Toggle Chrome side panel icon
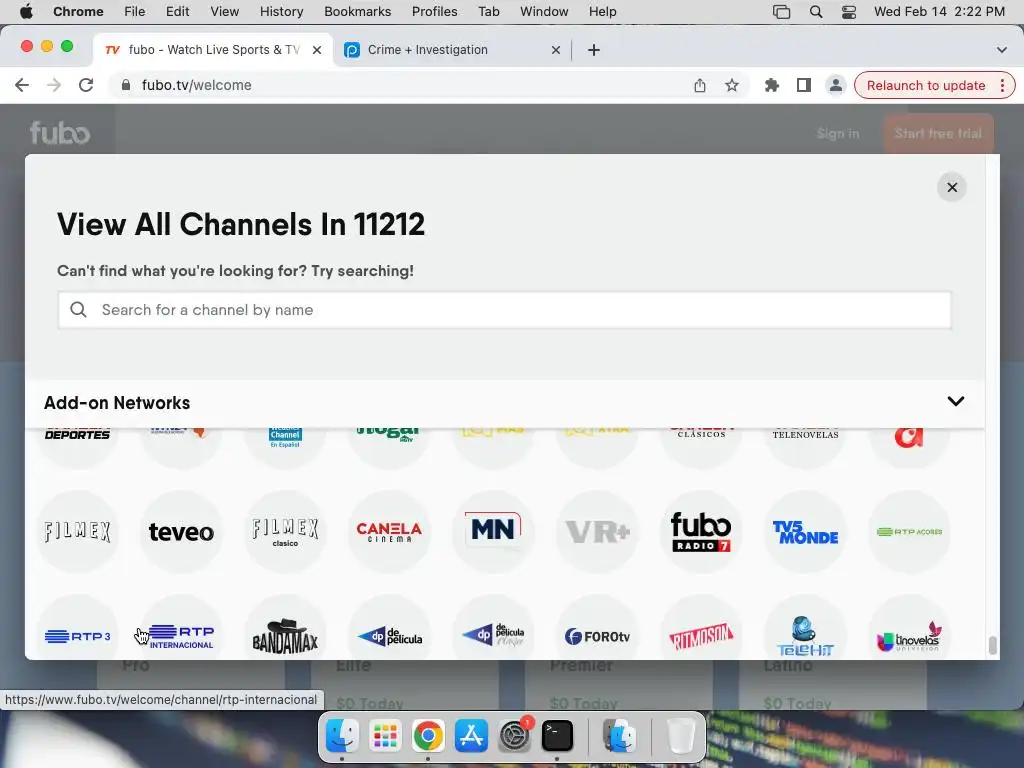The width and height of the screenshot is (1024, 768). pyautogui.click(x=803, y=86)
